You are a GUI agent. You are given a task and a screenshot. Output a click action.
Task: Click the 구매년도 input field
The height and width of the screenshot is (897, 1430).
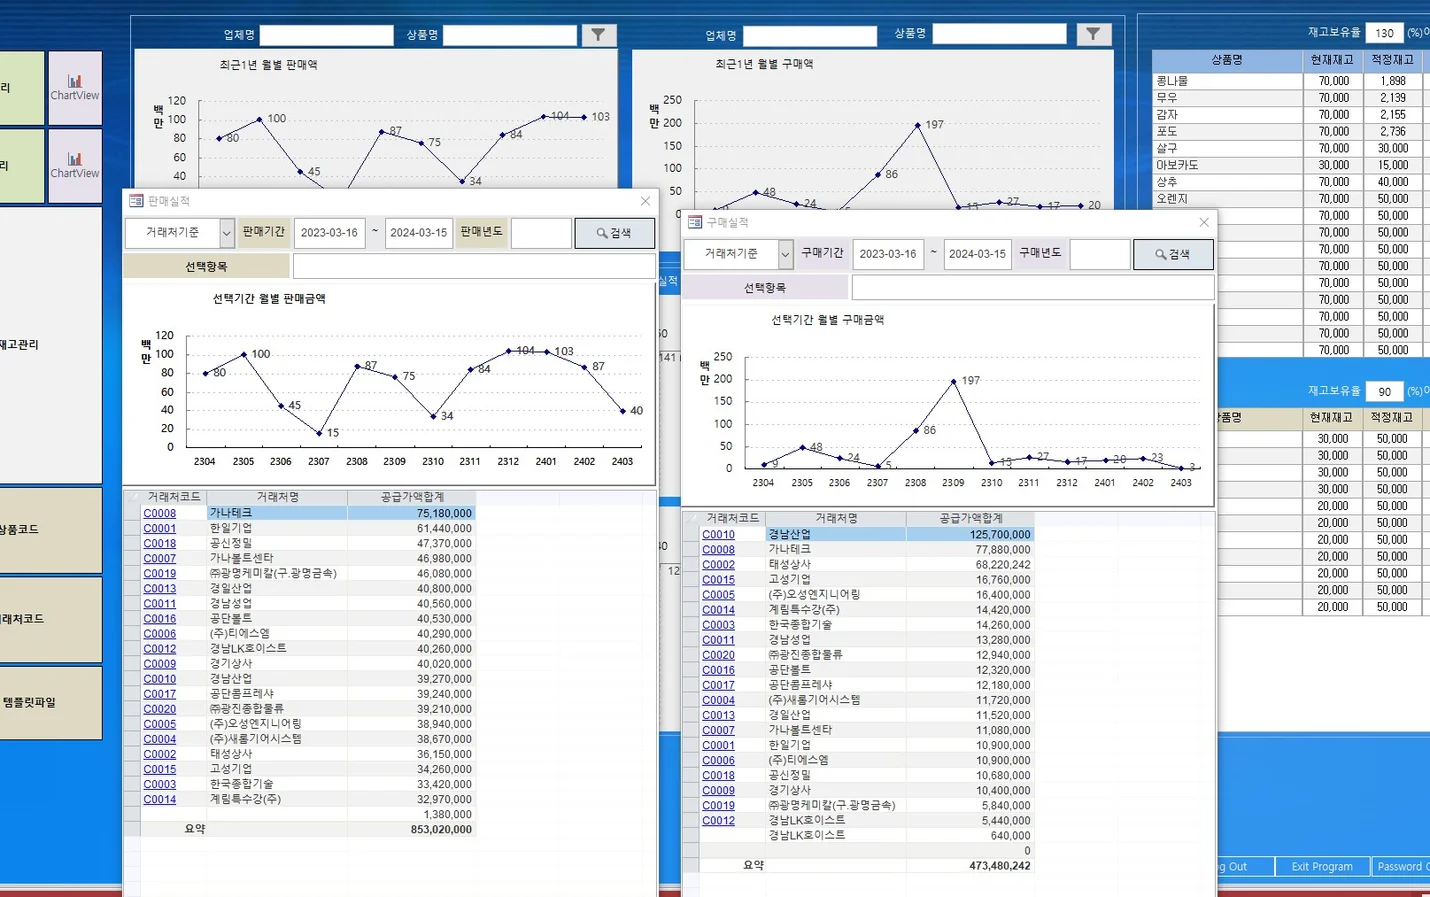point(1100,254)
